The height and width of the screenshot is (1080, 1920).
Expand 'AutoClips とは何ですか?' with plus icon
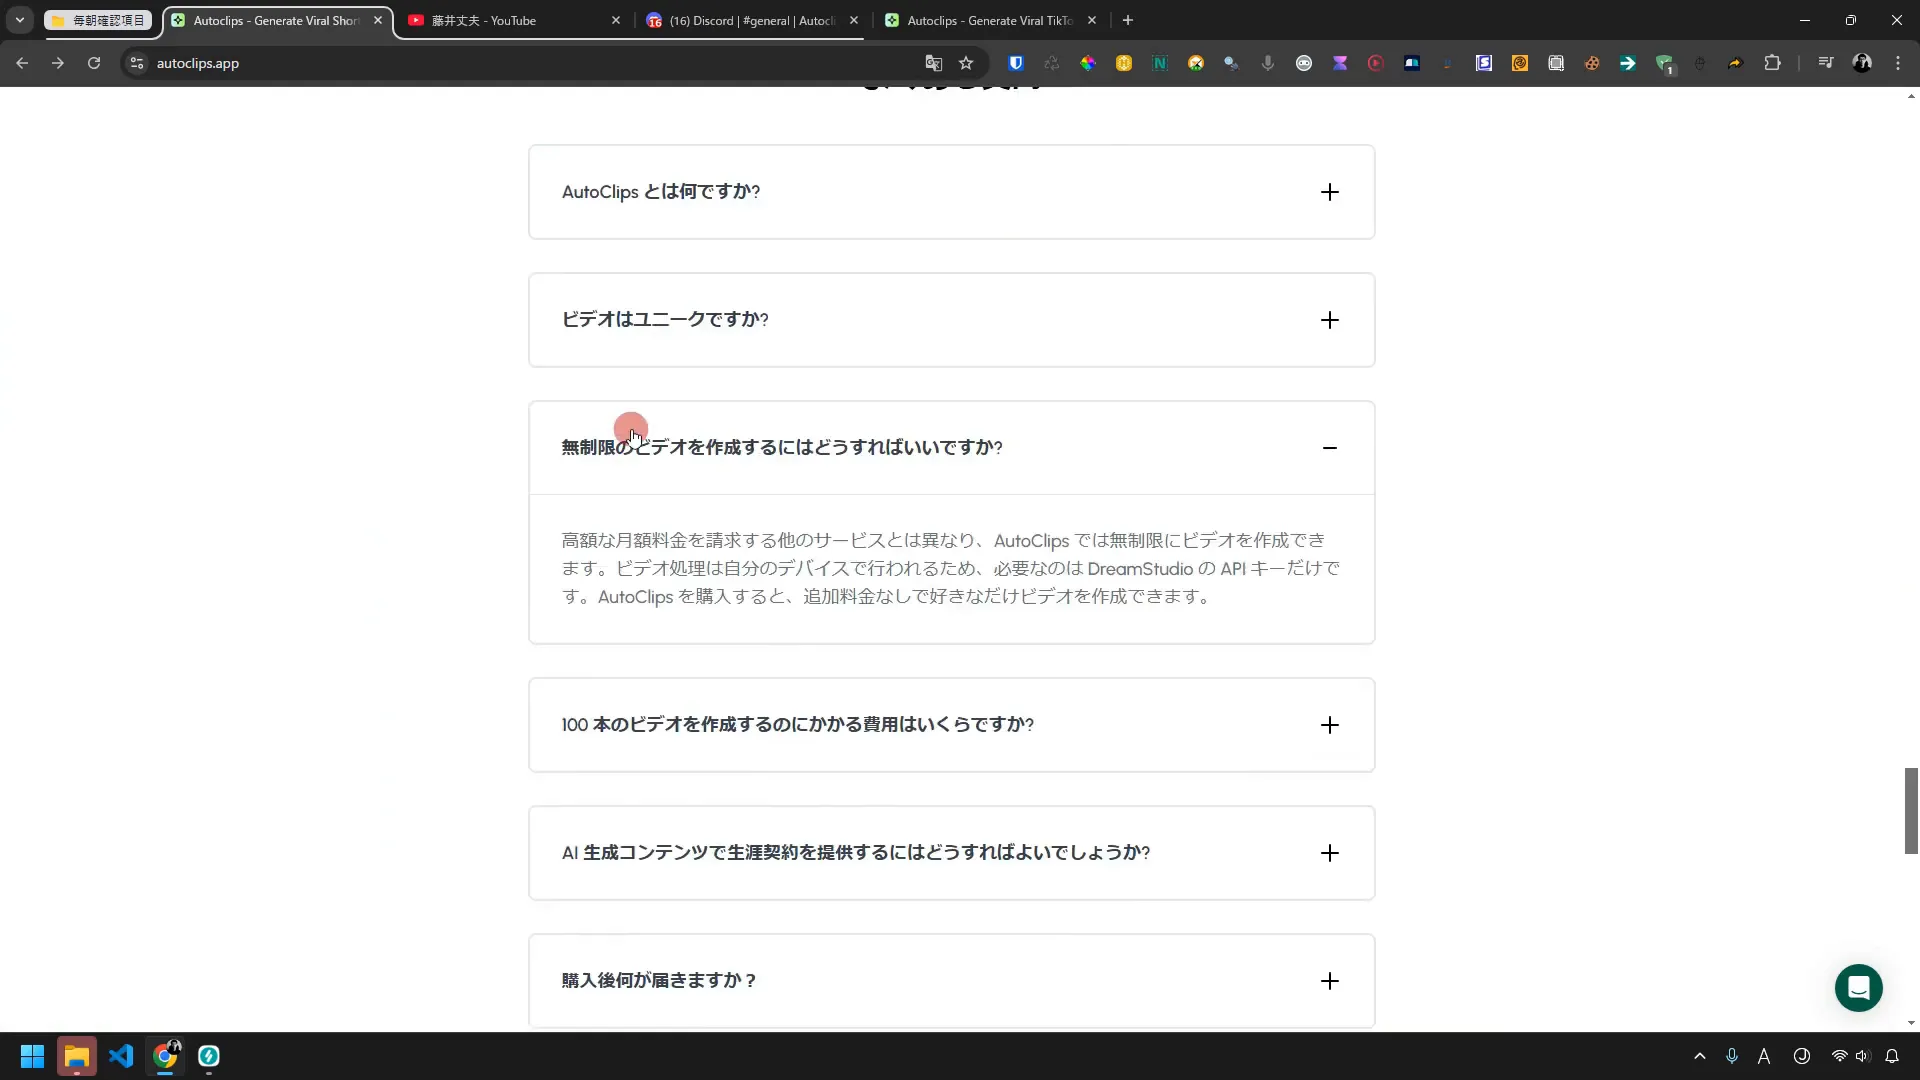point(1329,192)
